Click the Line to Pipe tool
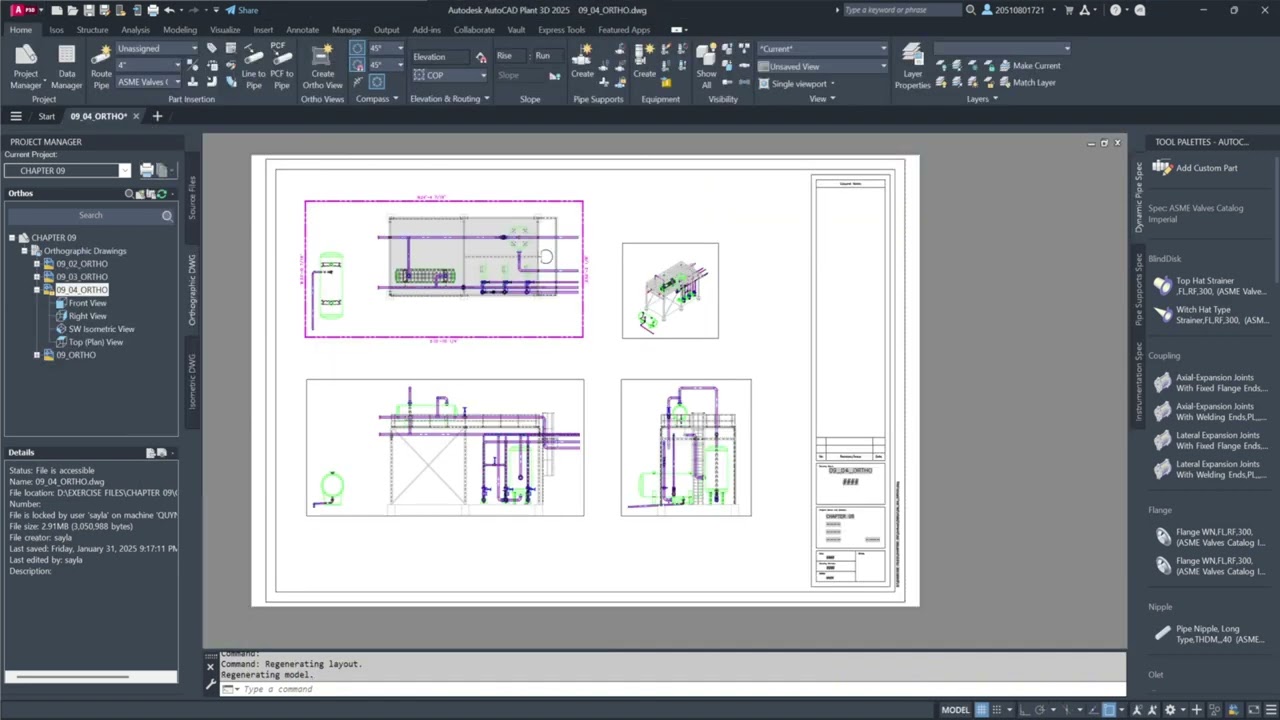1280x720 pixels. 253,66
